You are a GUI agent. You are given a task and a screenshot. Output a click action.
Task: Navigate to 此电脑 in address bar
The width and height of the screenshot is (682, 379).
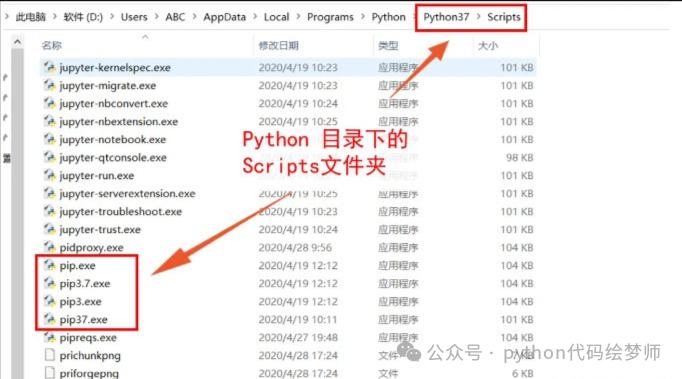click(x=30, y=17)
